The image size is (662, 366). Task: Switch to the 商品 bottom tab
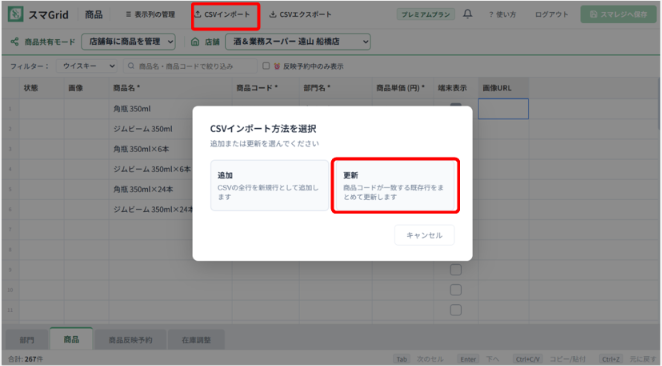(x=71, y=339)
